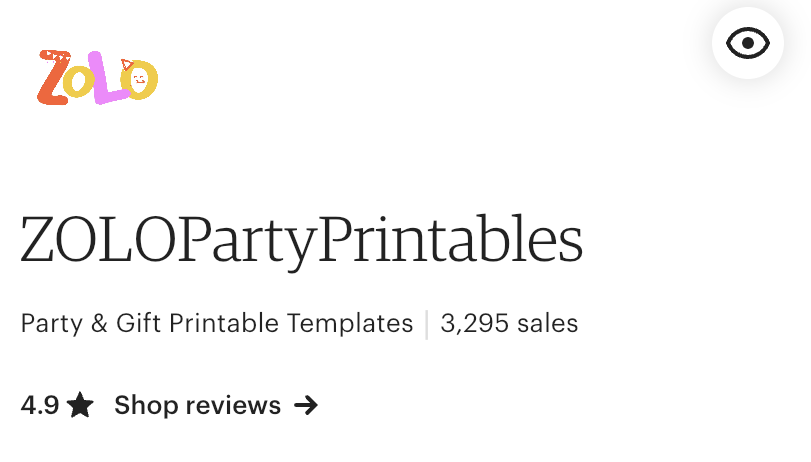Image resolution: width=811 pixels, height=462 pixels.
Task: Click the divider between tagline and sales
Action: (x=427, y=324)
